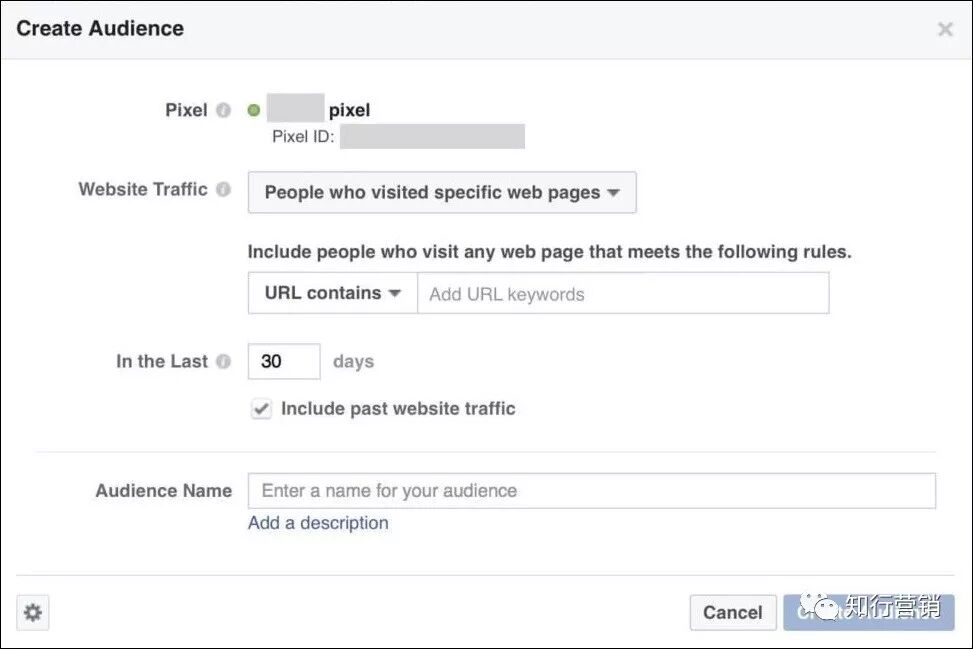Screen dimensions: 973x649
Task: Expand the URL contains dropdown
Action: pos(333,293)
